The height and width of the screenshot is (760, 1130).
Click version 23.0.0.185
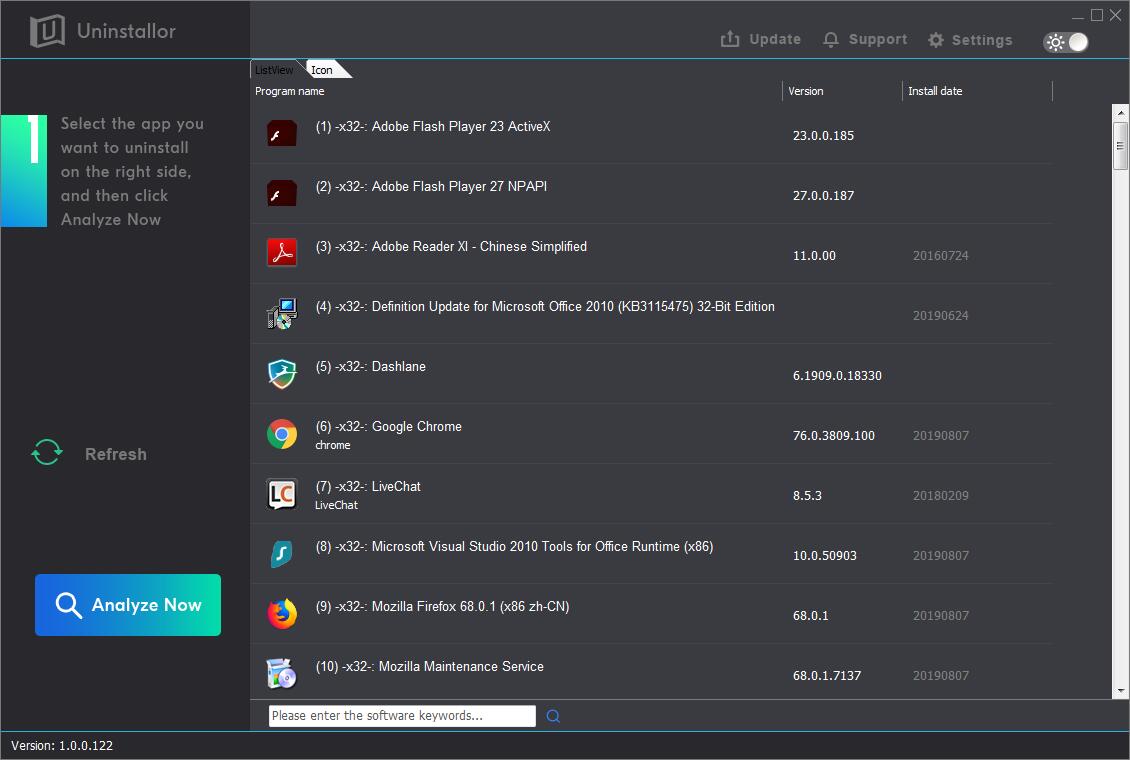(823, 135)
